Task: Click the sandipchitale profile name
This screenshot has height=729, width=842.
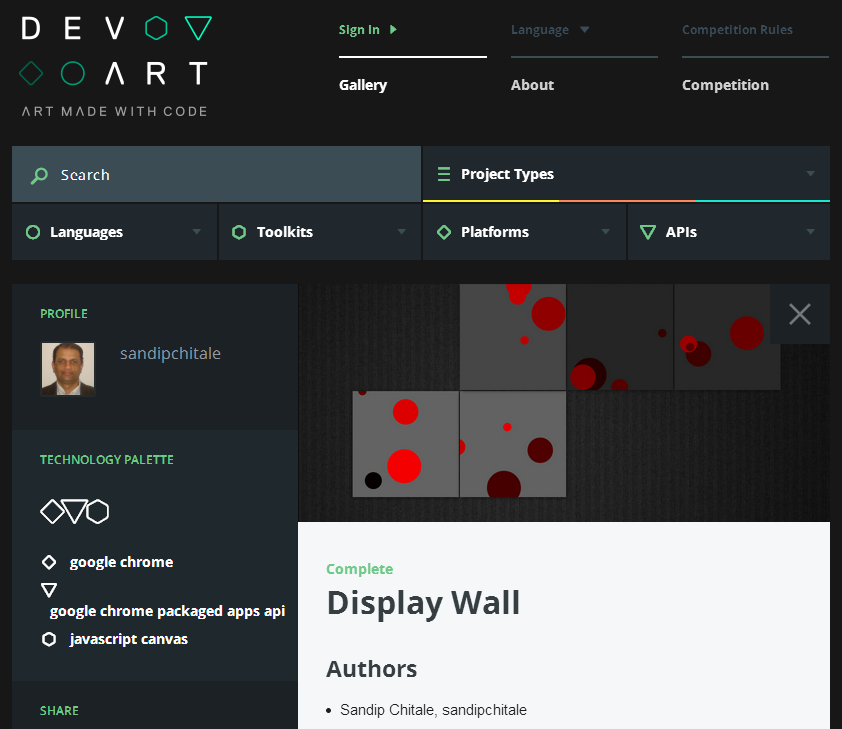Action: pos(170,353)
